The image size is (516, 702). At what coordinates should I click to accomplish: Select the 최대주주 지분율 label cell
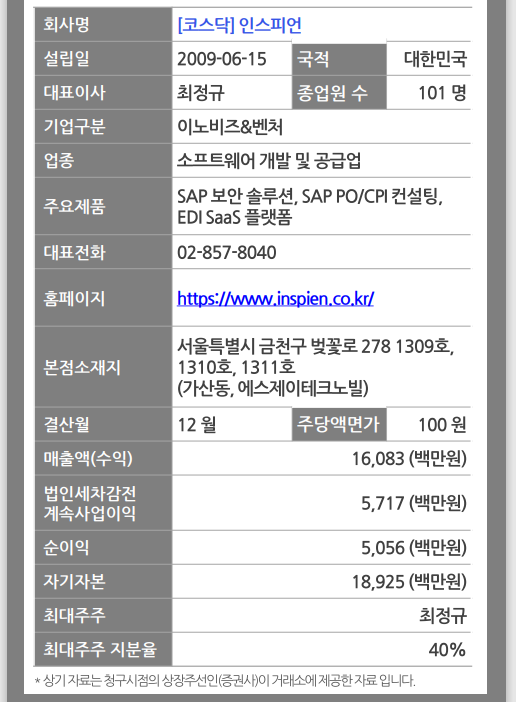pos(103,649)
